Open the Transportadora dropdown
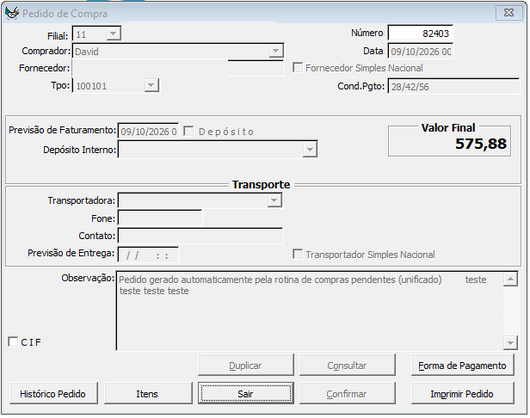This screenshot has width=530, height=418. 274,200
